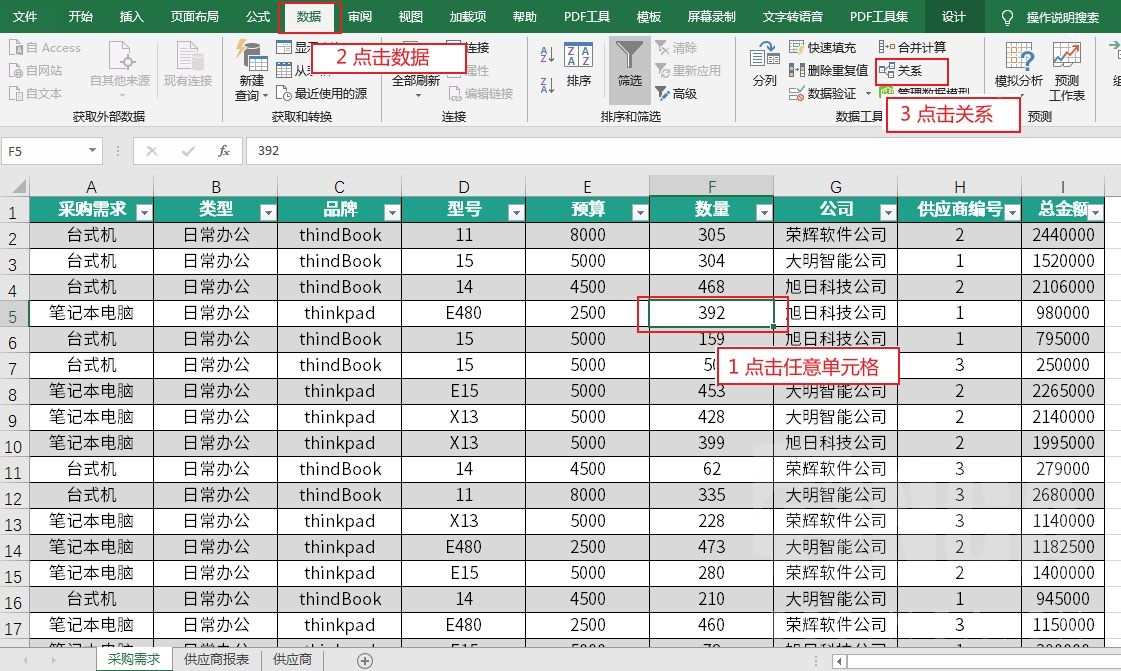Viewport: 1121px width, 671px height.
Task: Click the Text to Columns (分列) icon
Action: pos(764,55)
